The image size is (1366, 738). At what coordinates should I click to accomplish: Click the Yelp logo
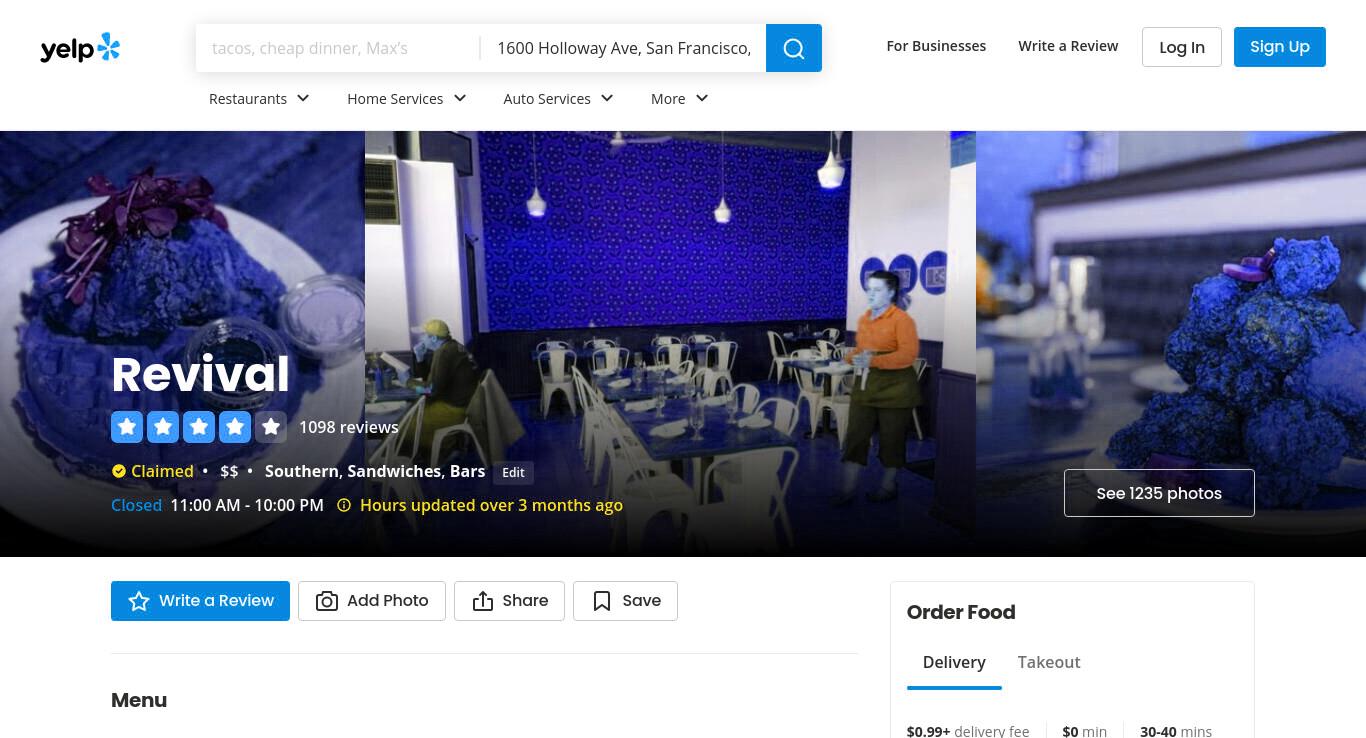click(80, 48)
